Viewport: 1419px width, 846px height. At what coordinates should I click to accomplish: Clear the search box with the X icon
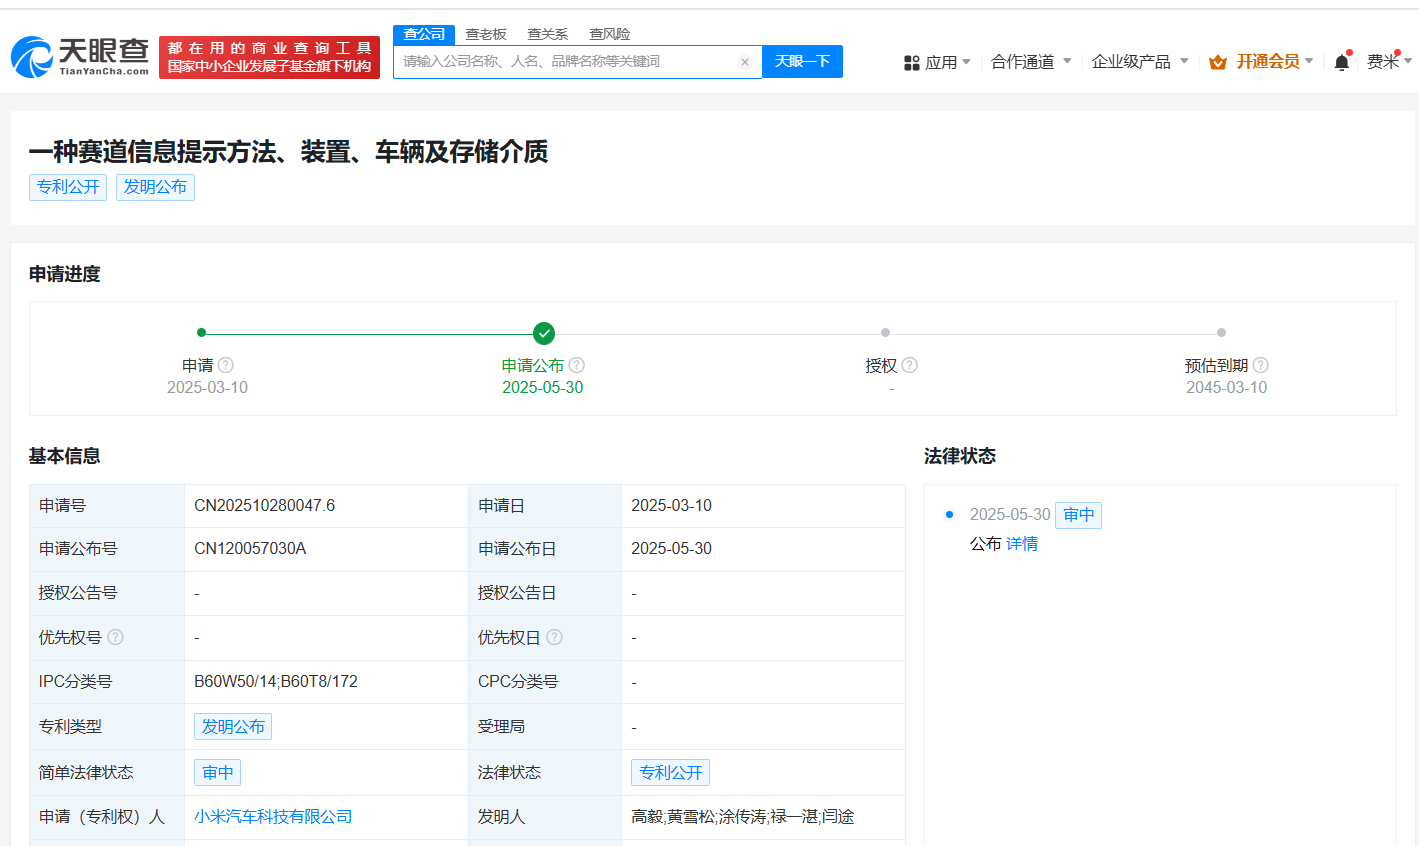[x=744, y=62]
